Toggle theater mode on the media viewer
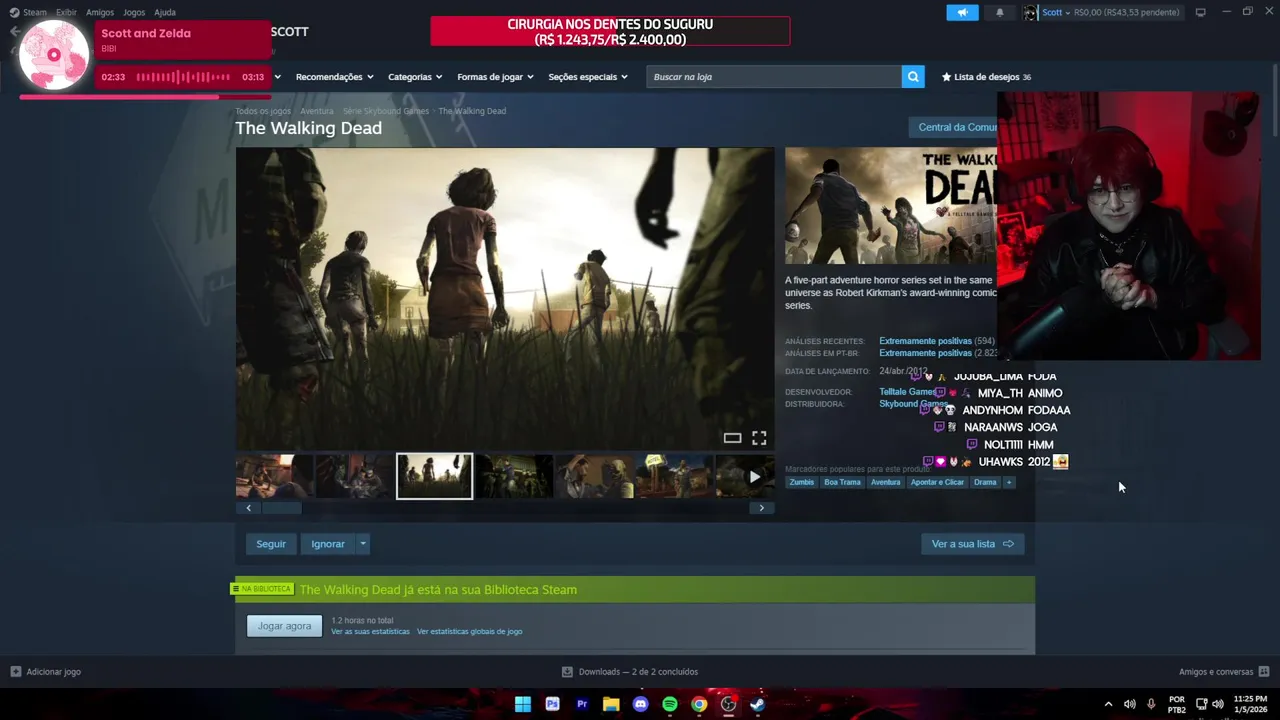The width and height of the screenshot is (1280, 720). (x=732, y=438)
